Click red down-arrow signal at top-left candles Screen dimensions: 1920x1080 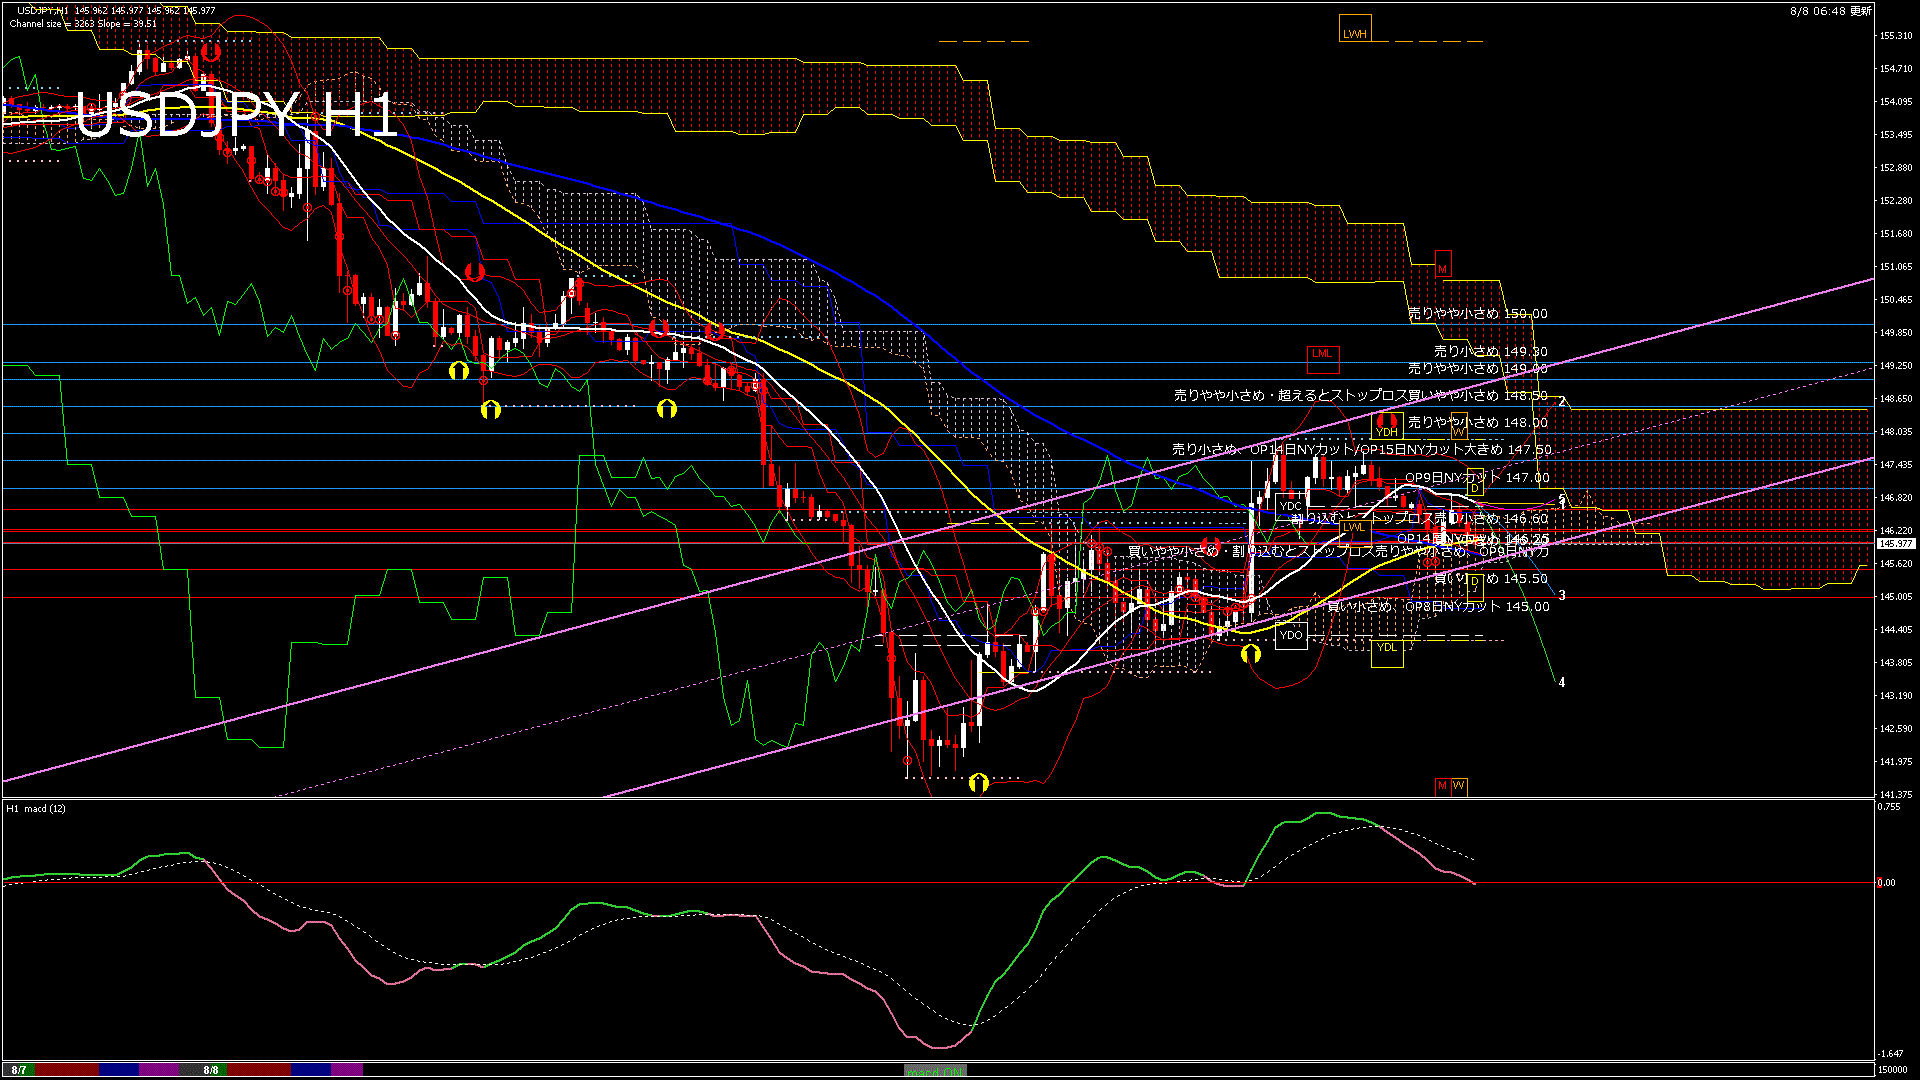(x=209, y=50)
